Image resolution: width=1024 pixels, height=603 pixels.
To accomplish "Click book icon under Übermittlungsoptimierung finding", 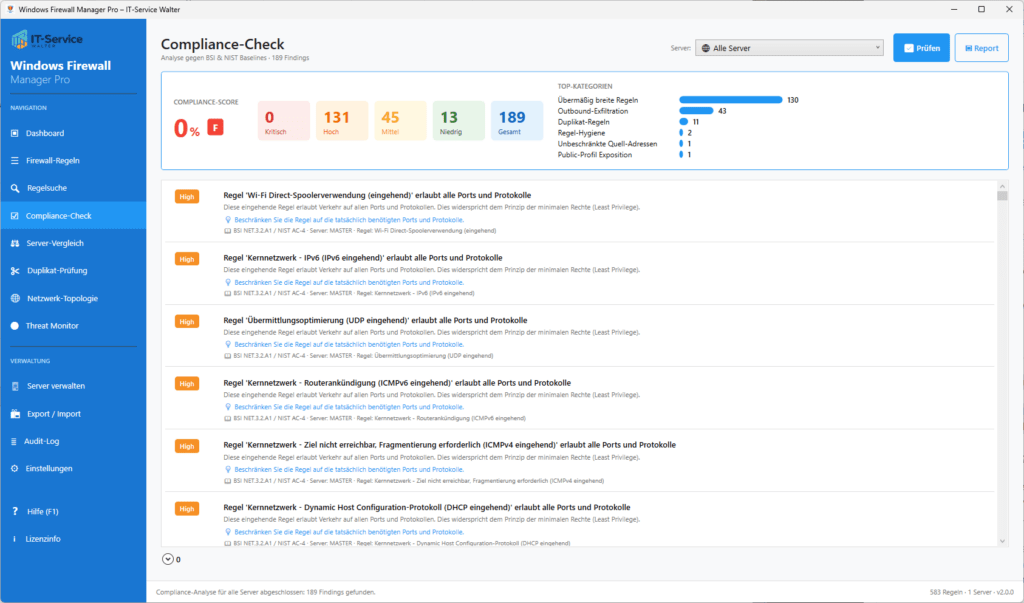I will (227, 356).
